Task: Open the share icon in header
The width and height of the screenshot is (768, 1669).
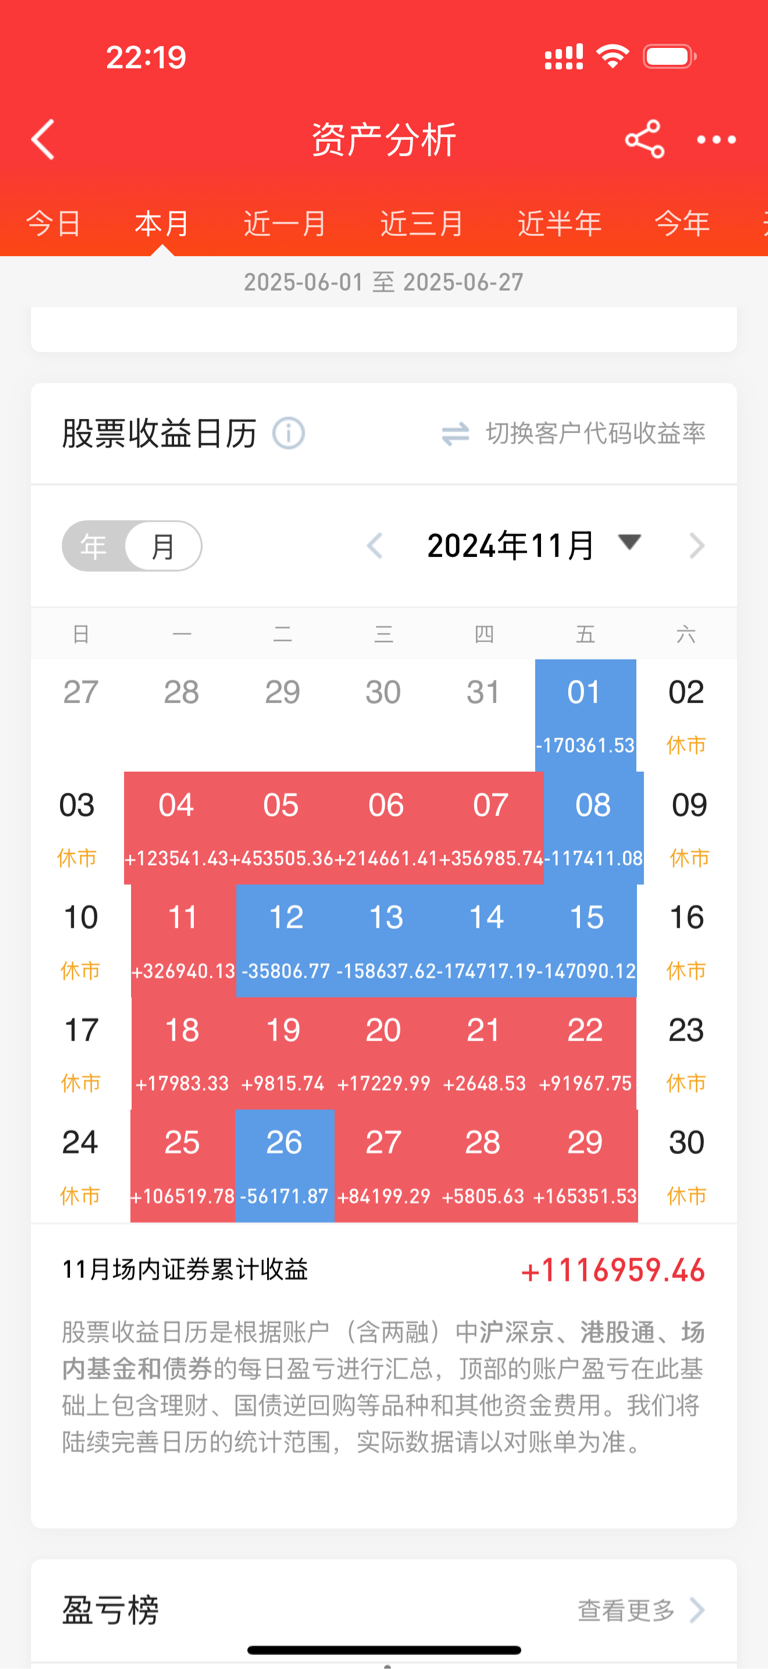Action: (645, 139)
